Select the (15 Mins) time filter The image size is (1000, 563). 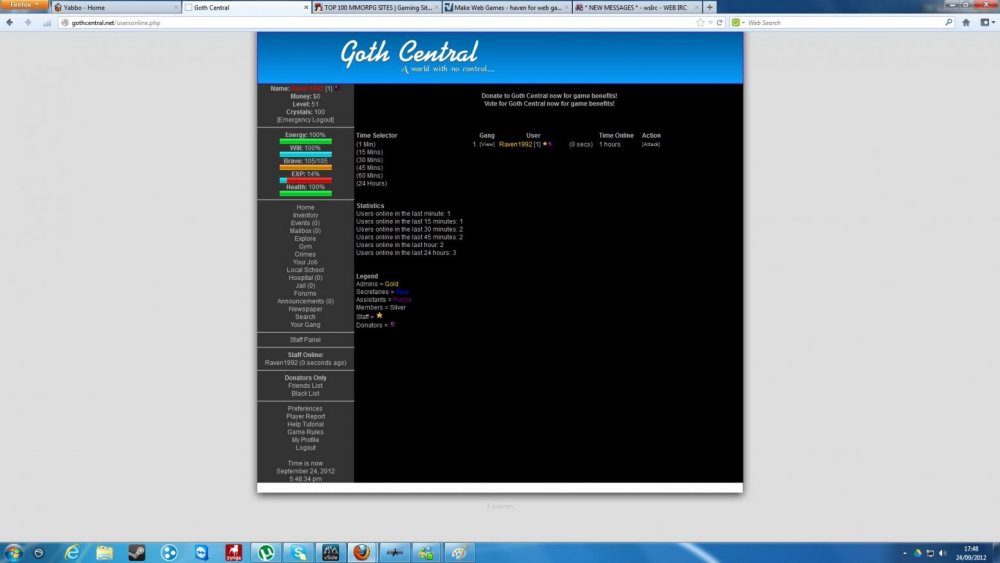tap(370, 152)
